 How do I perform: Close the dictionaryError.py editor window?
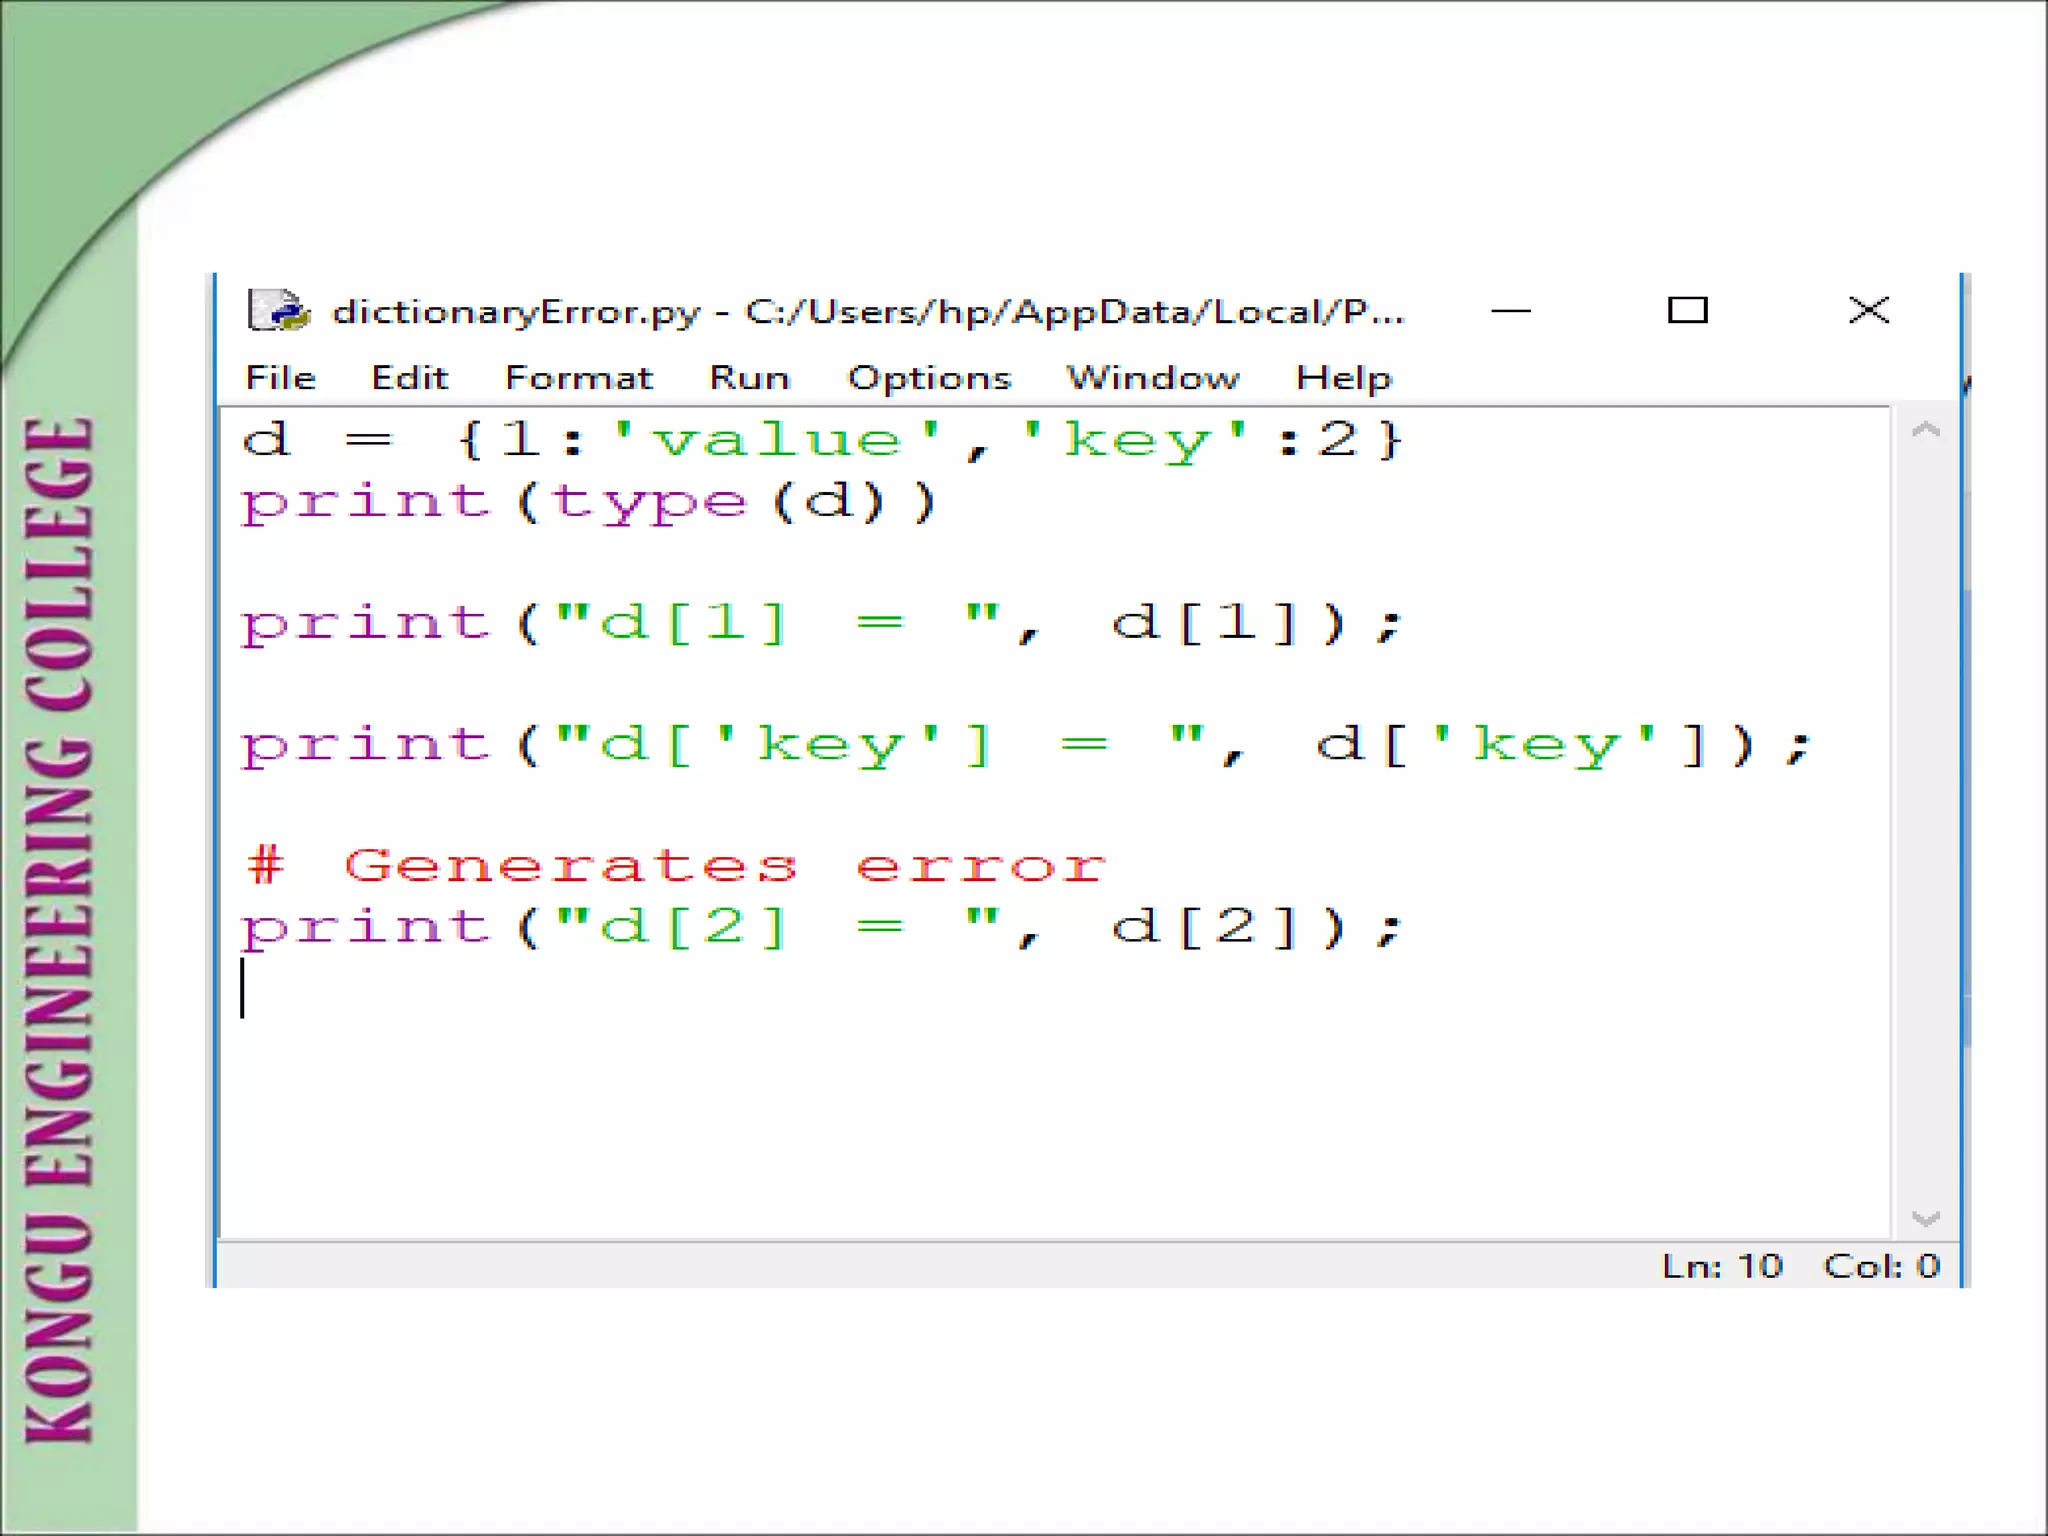1868,311
